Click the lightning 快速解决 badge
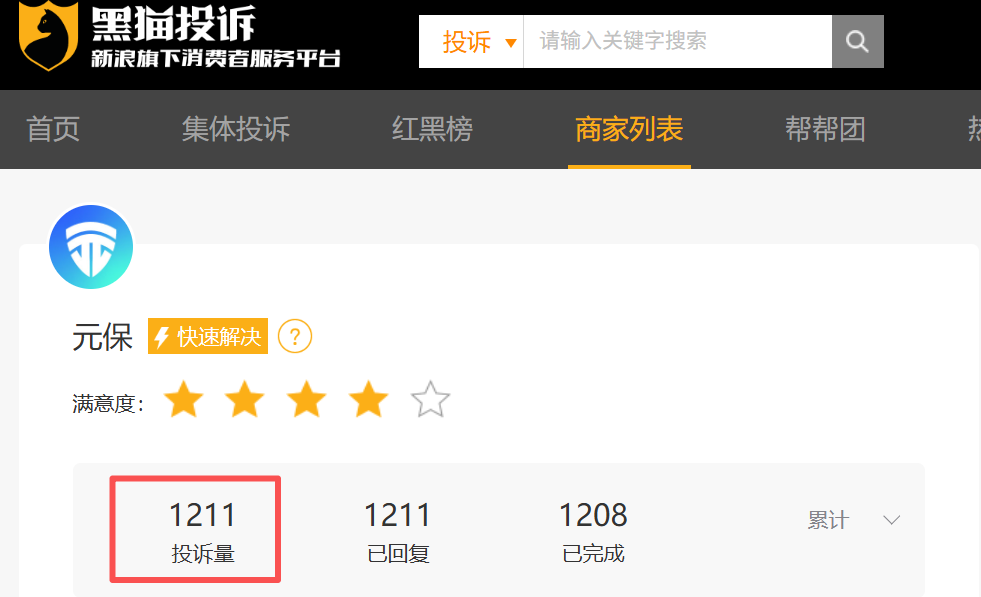Viewport: 981px width, 597px height. pyautogui.click(x=208, y=336)
